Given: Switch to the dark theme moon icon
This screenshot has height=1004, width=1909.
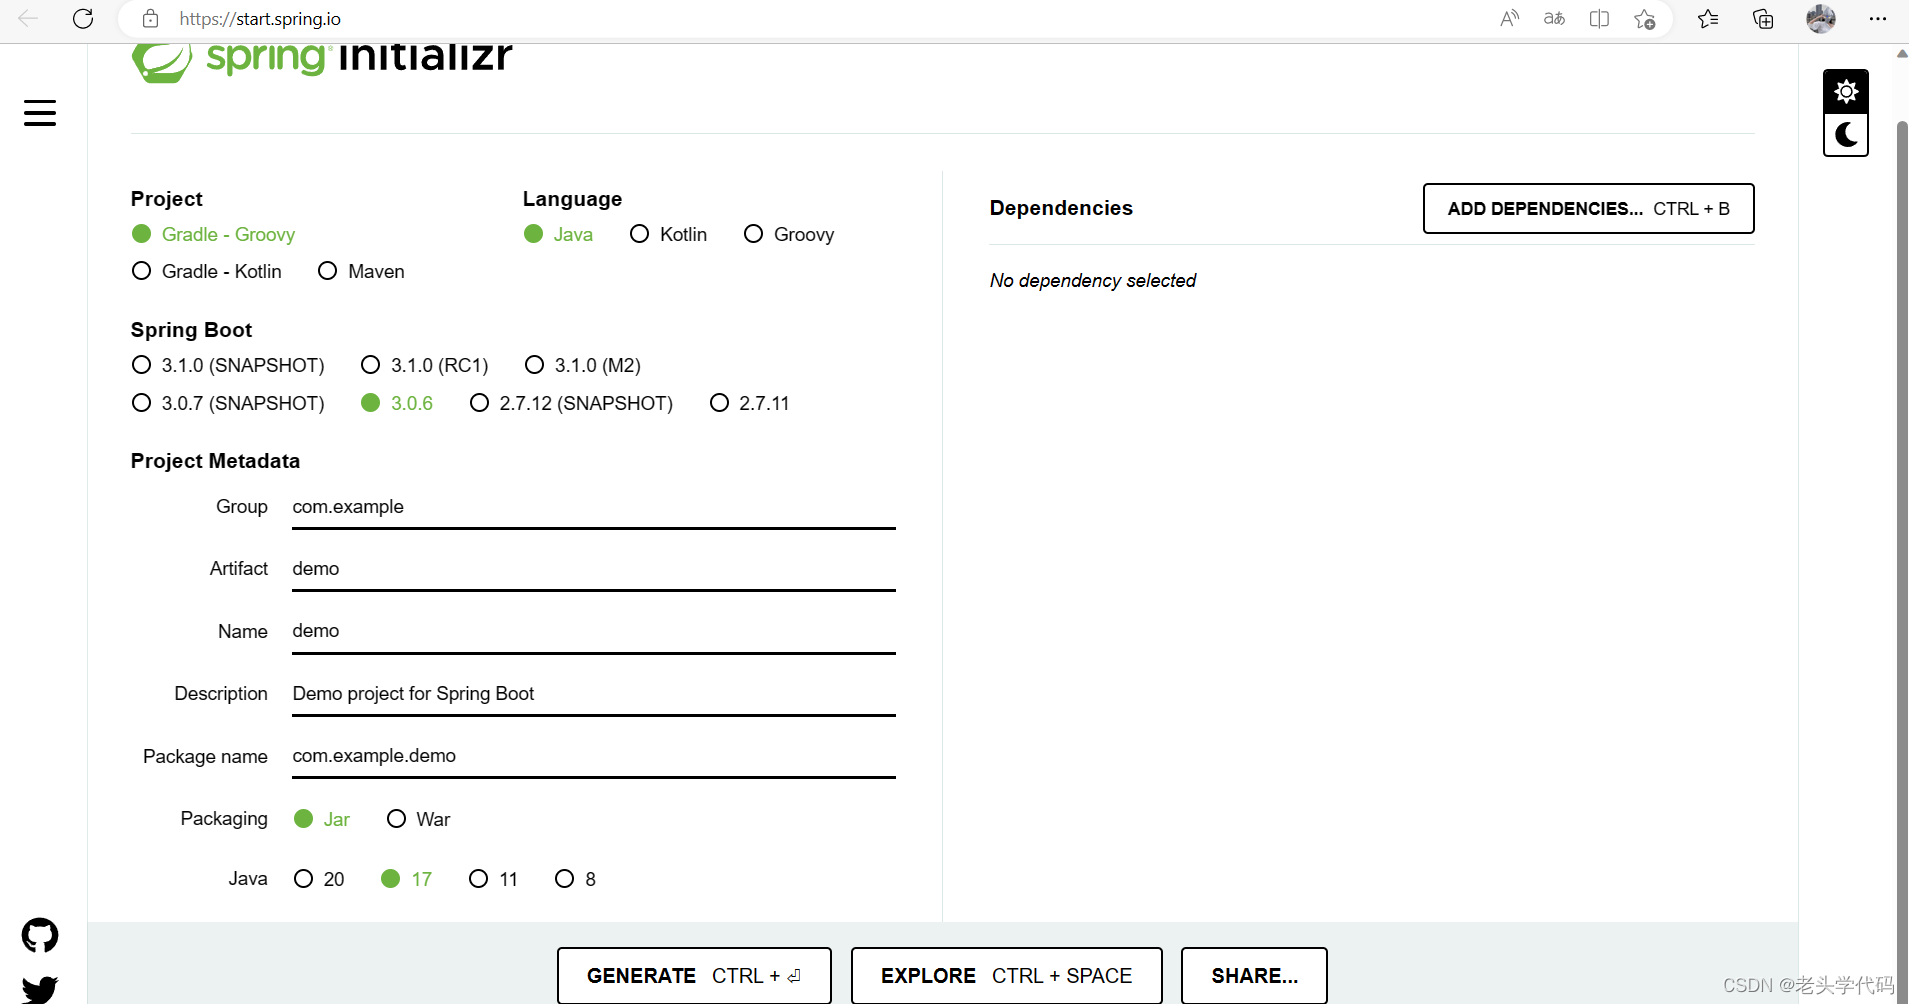Looking at the screenshot, I should [1846, 135].
